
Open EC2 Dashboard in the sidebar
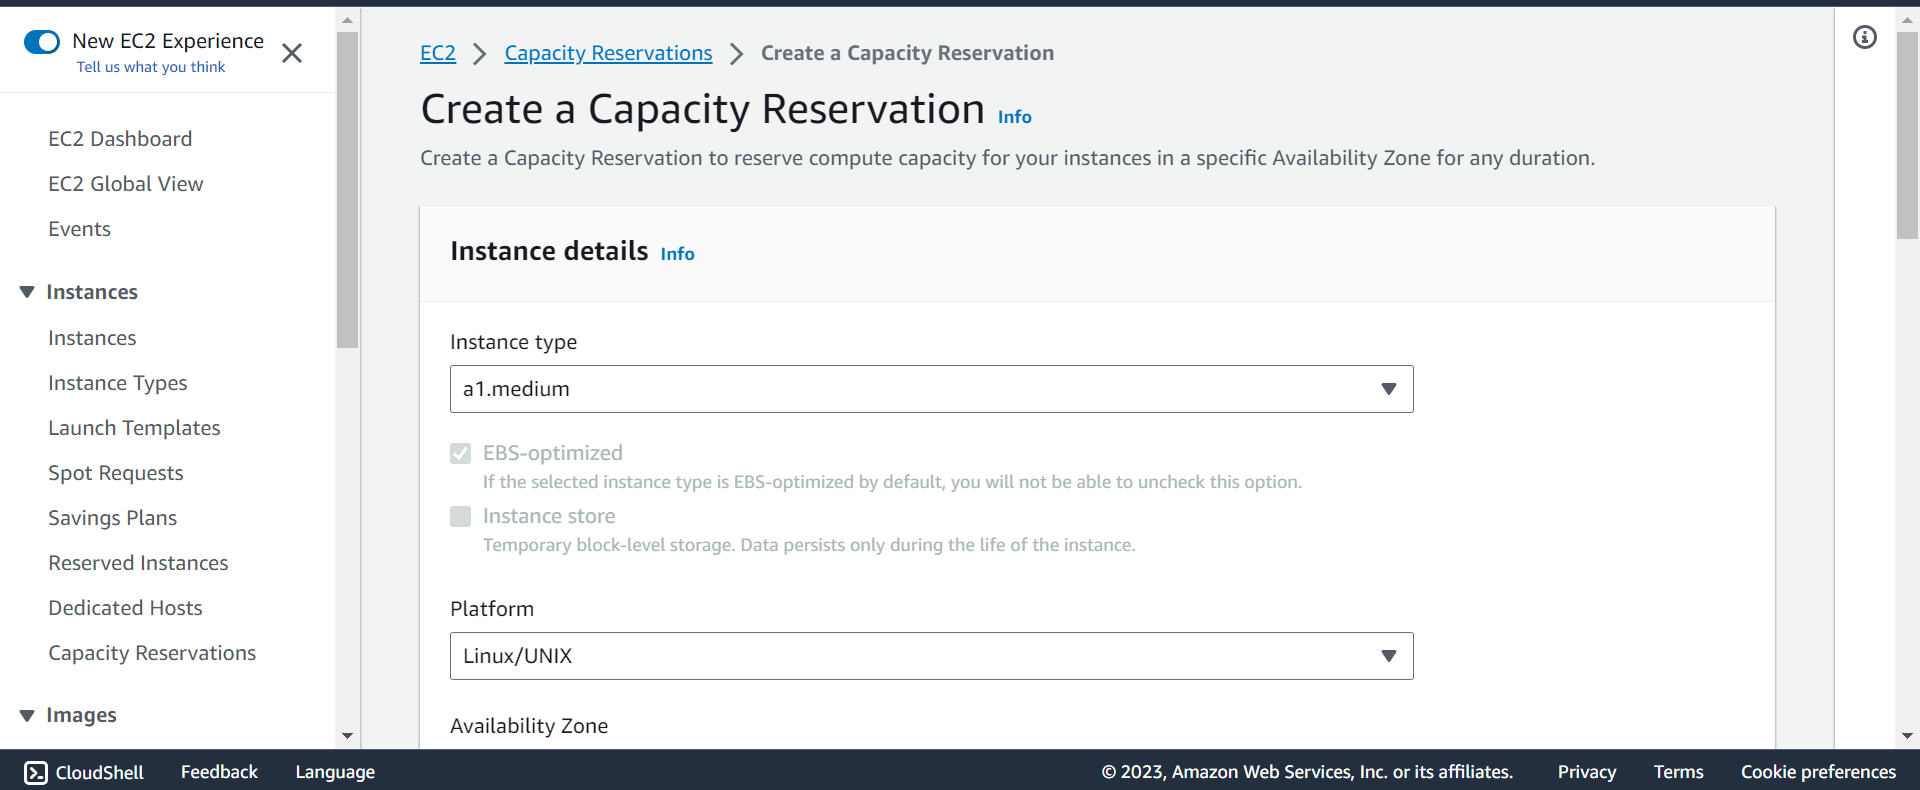tap(120, 139)
